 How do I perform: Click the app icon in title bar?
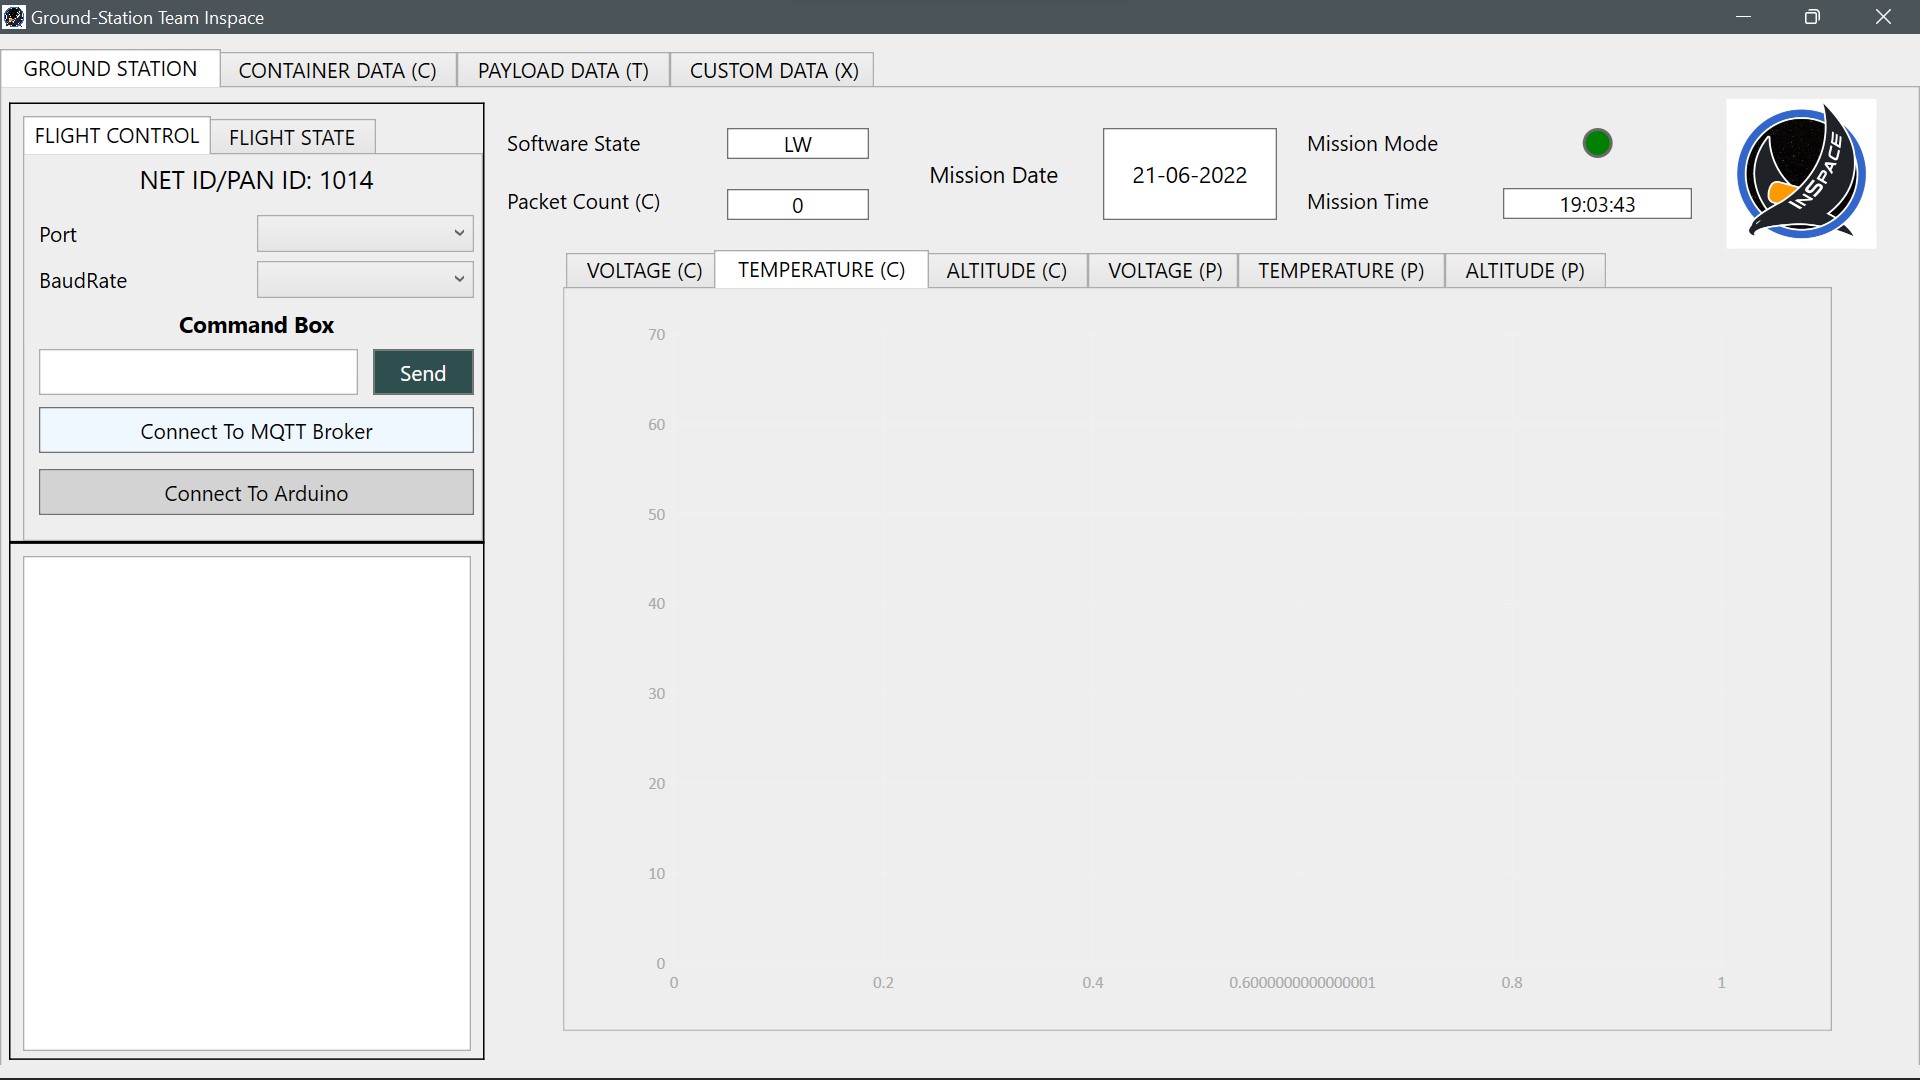(x=14, y=17)
